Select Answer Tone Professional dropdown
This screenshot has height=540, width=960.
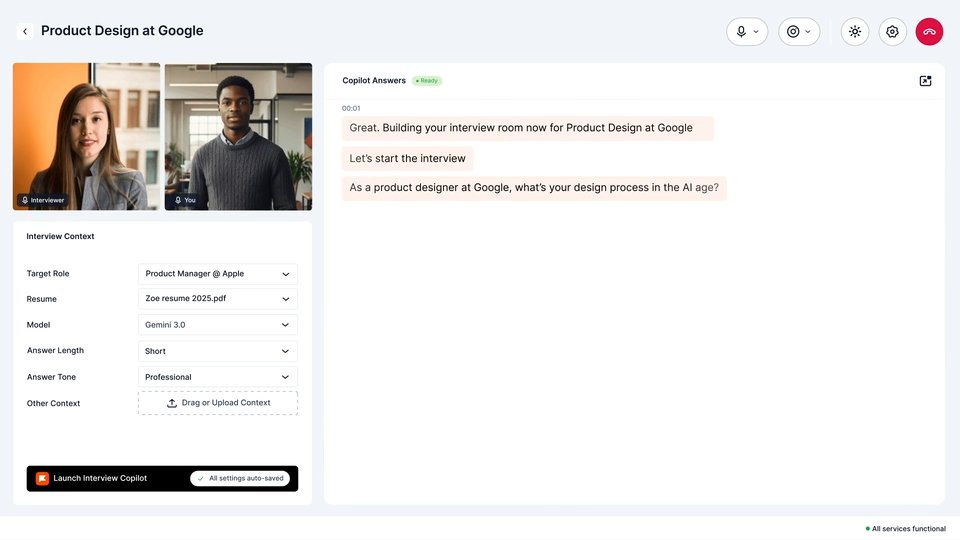click(218, 377)
